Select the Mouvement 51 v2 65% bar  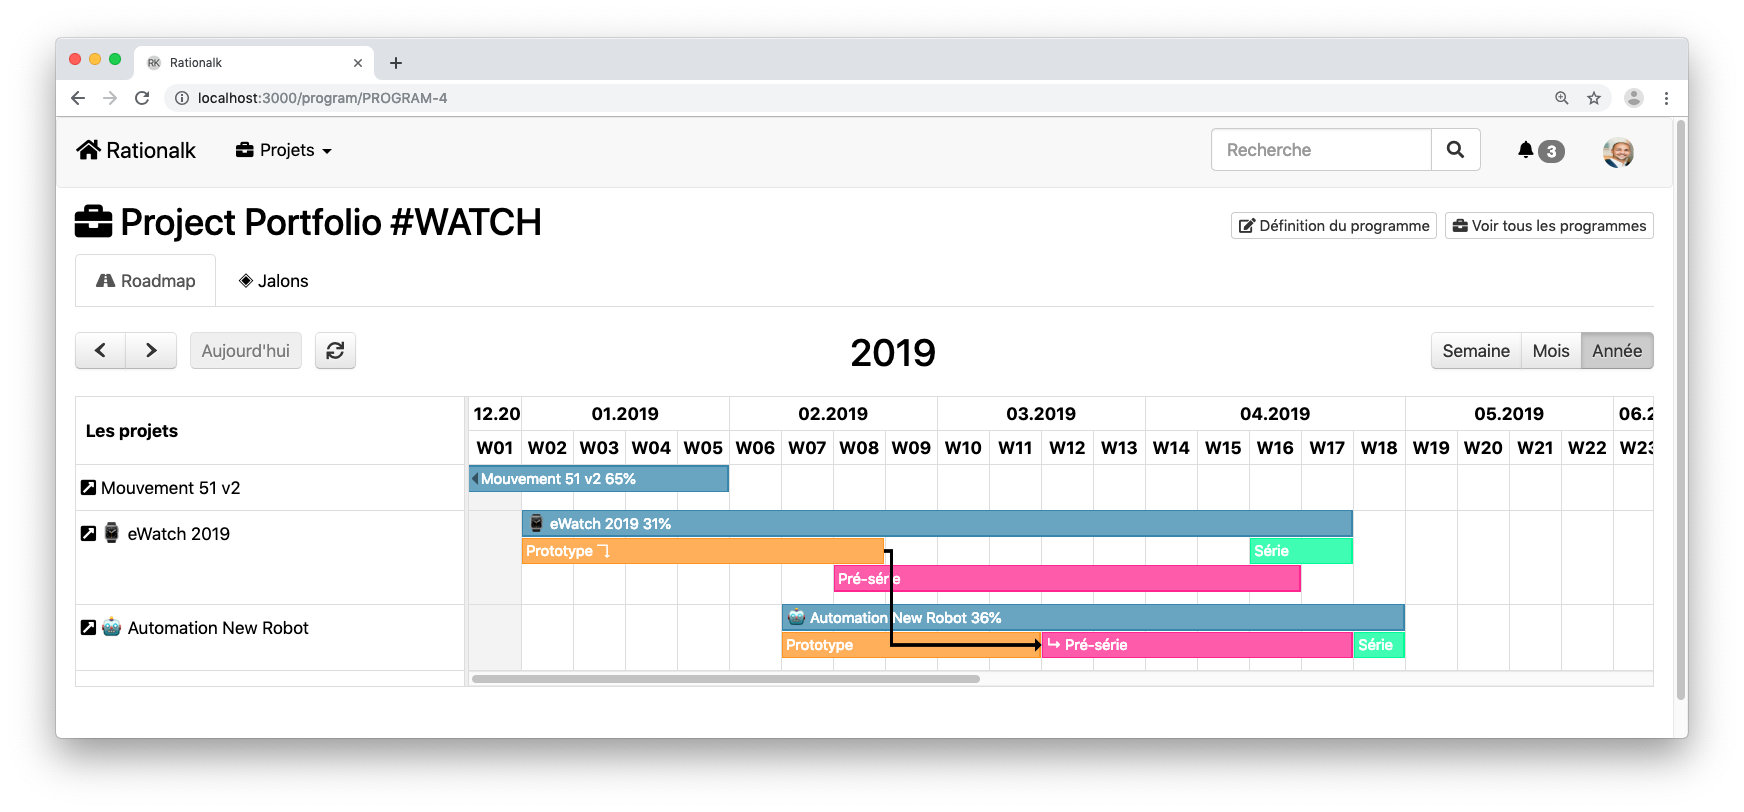599,479
